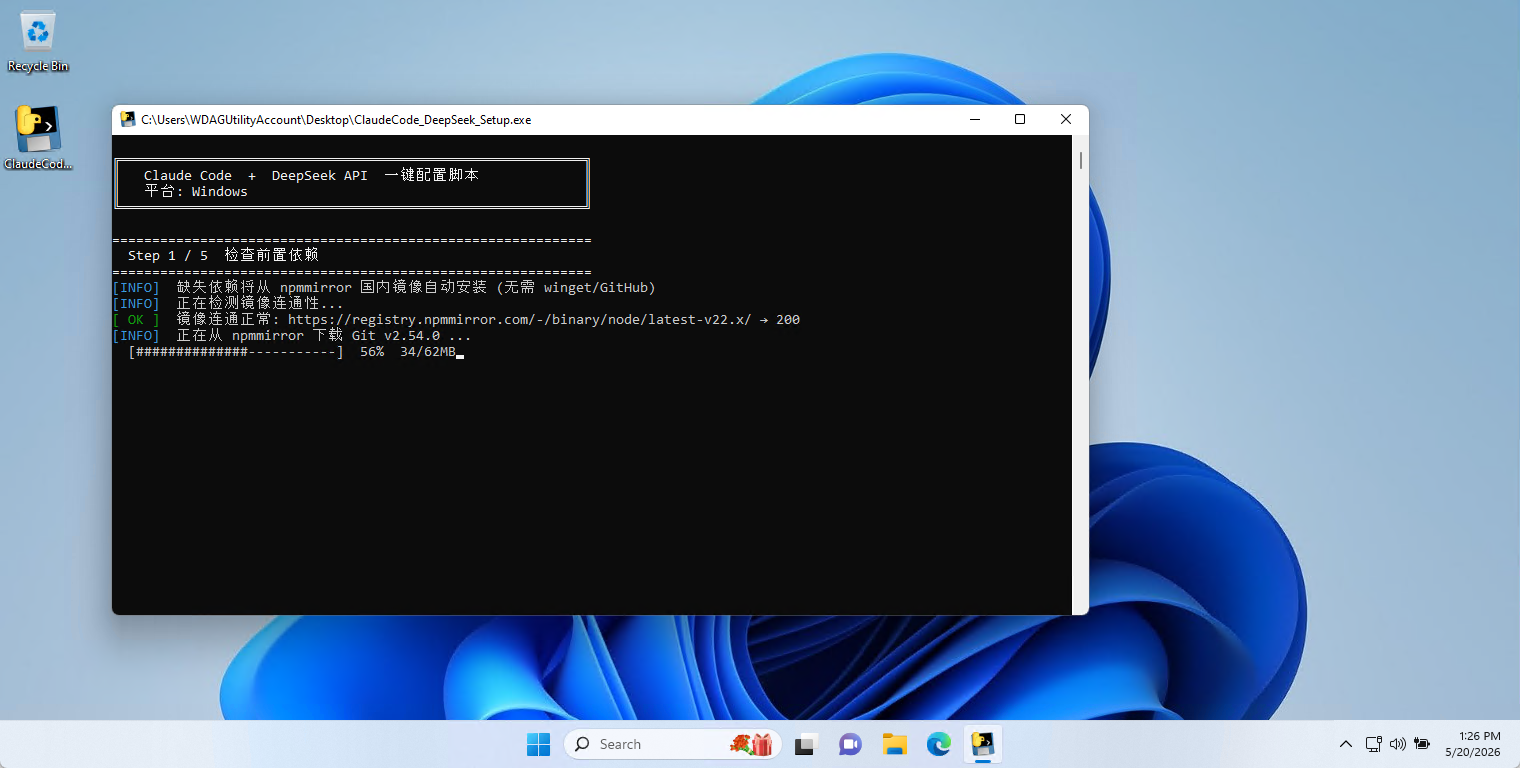Viewport: 1520px width, 768px height.
Task: Click the "下载 Git v2.54.0" line
Action: pyautogui.click(x=323, y=336)
